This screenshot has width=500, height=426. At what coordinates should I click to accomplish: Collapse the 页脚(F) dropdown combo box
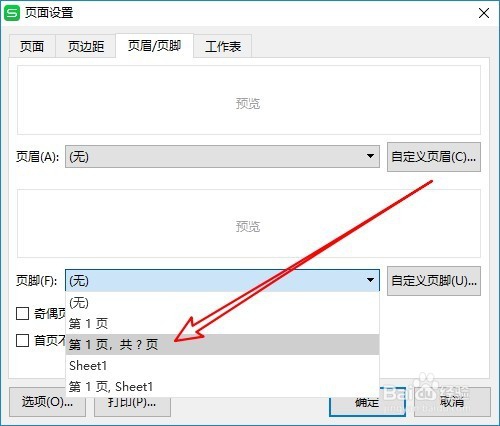[x=222, y=280]
